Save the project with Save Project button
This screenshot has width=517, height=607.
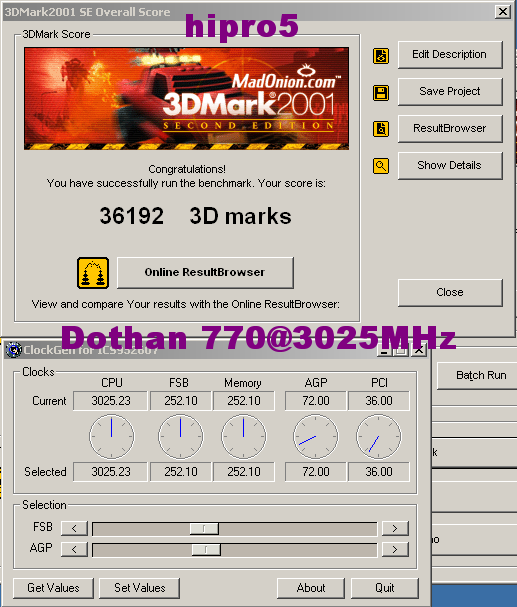450,92
